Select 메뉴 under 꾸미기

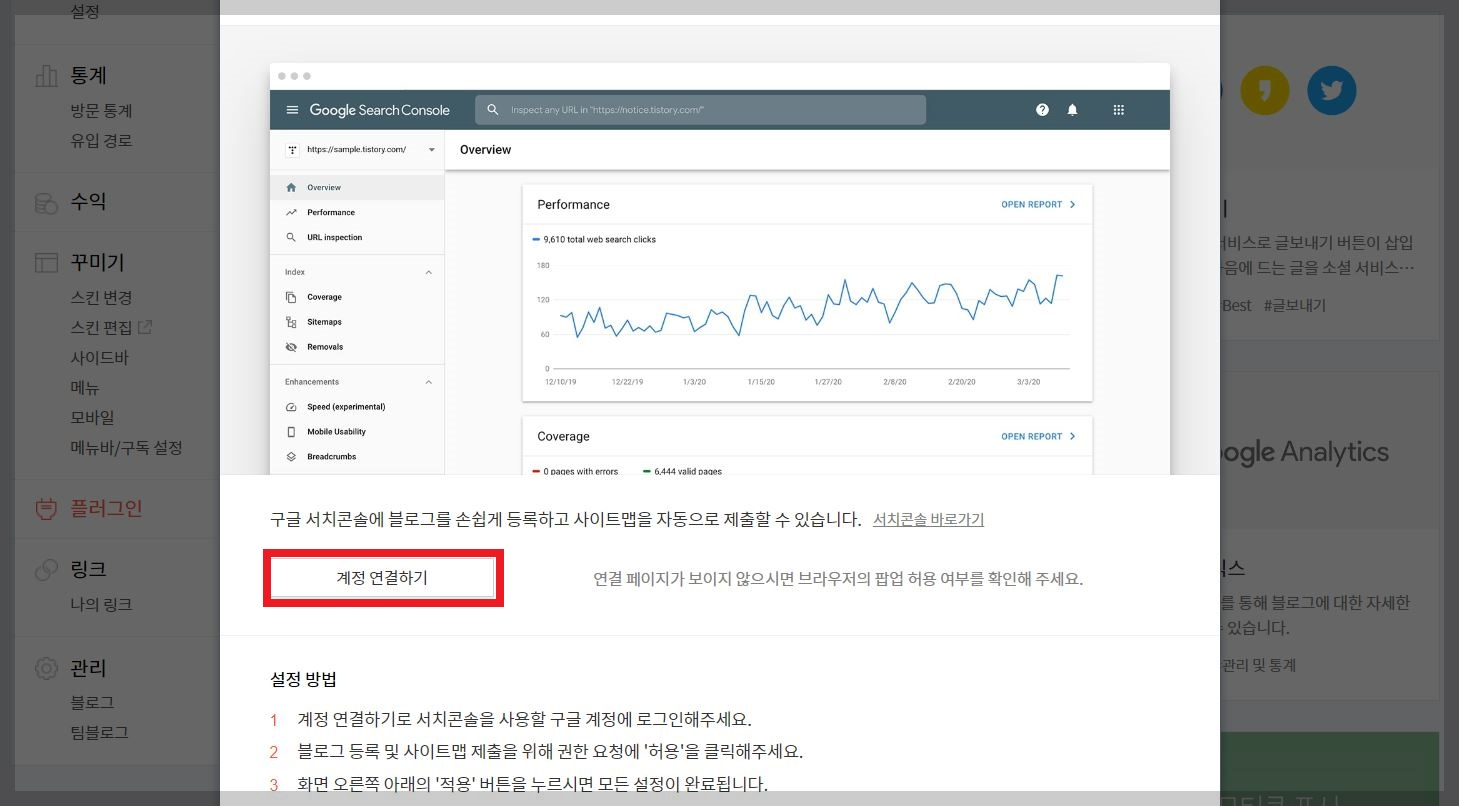85,388
